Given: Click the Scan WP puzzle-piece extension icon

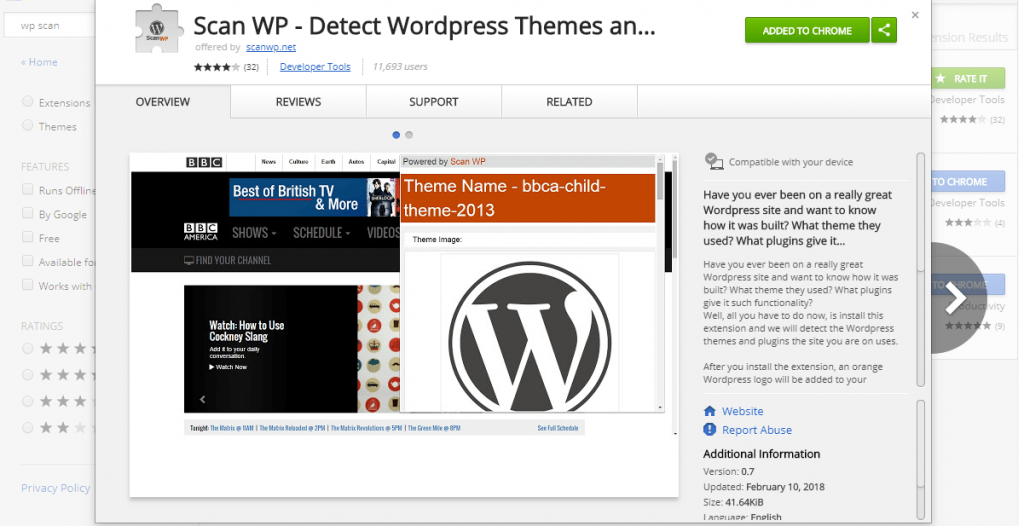Looking at the screenshot, I should 157,28.
